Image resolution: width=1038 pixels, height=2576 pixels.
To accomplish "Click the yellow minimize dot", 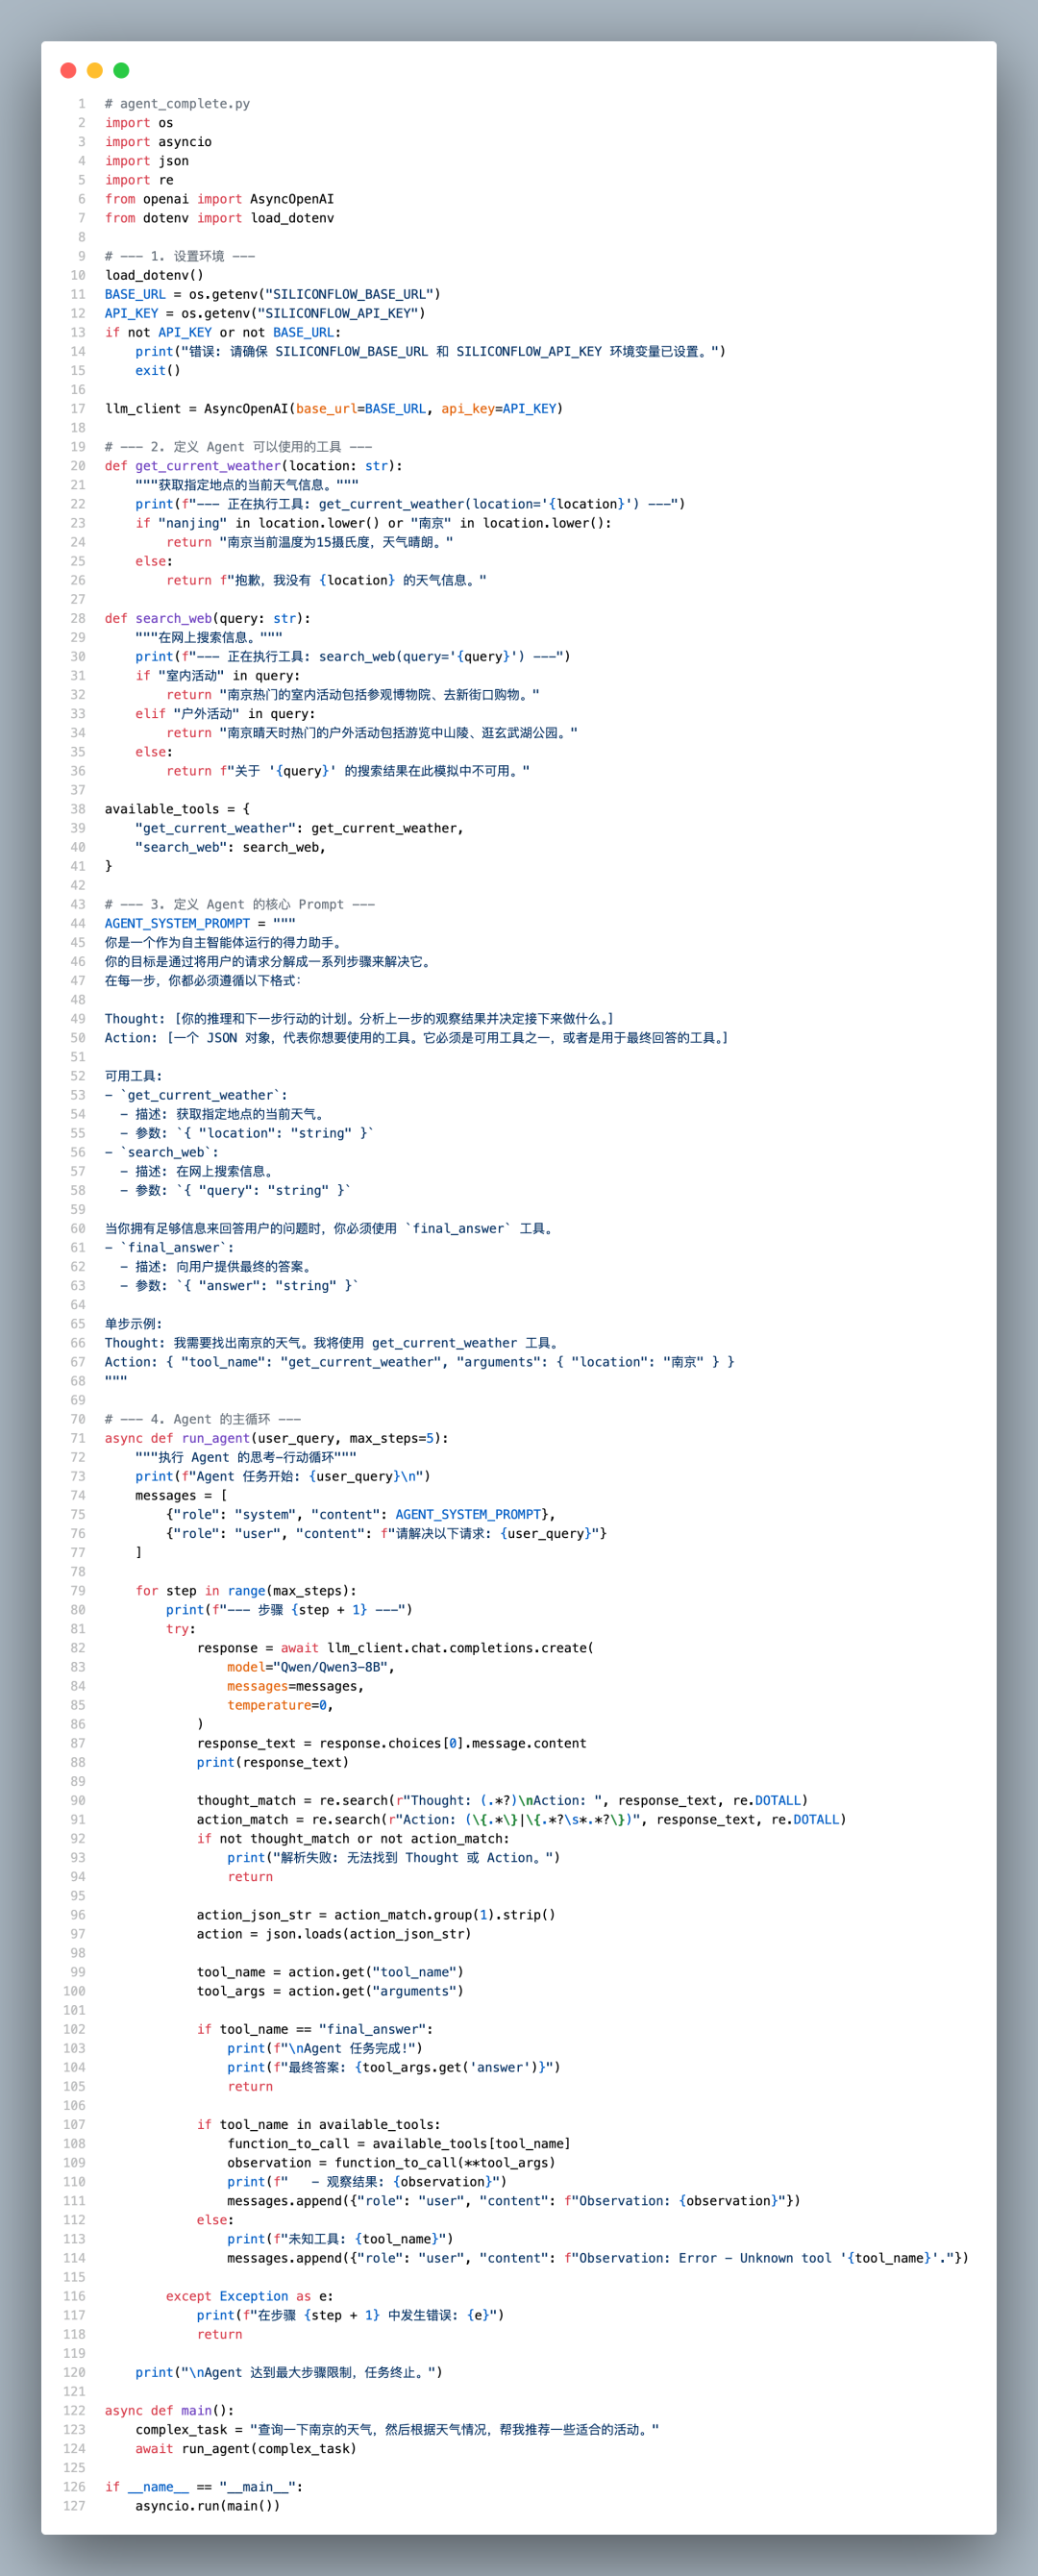I will (x=95, y=70).
